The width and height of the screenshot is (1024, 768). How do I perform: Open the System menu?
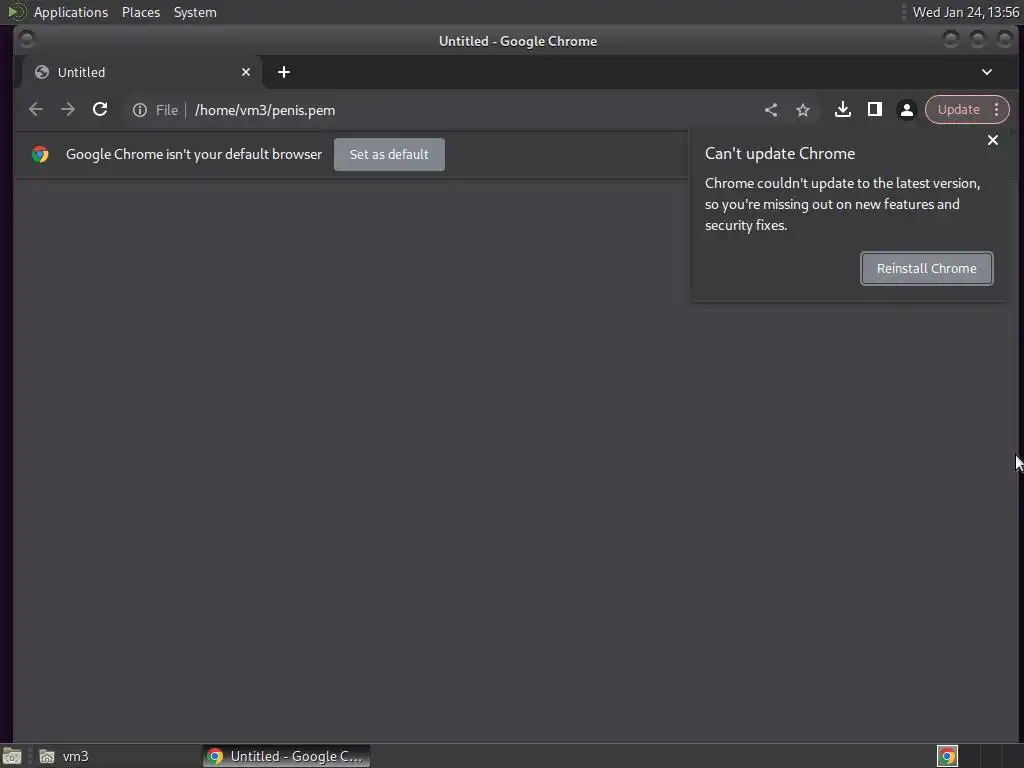(x=195, y=12)
